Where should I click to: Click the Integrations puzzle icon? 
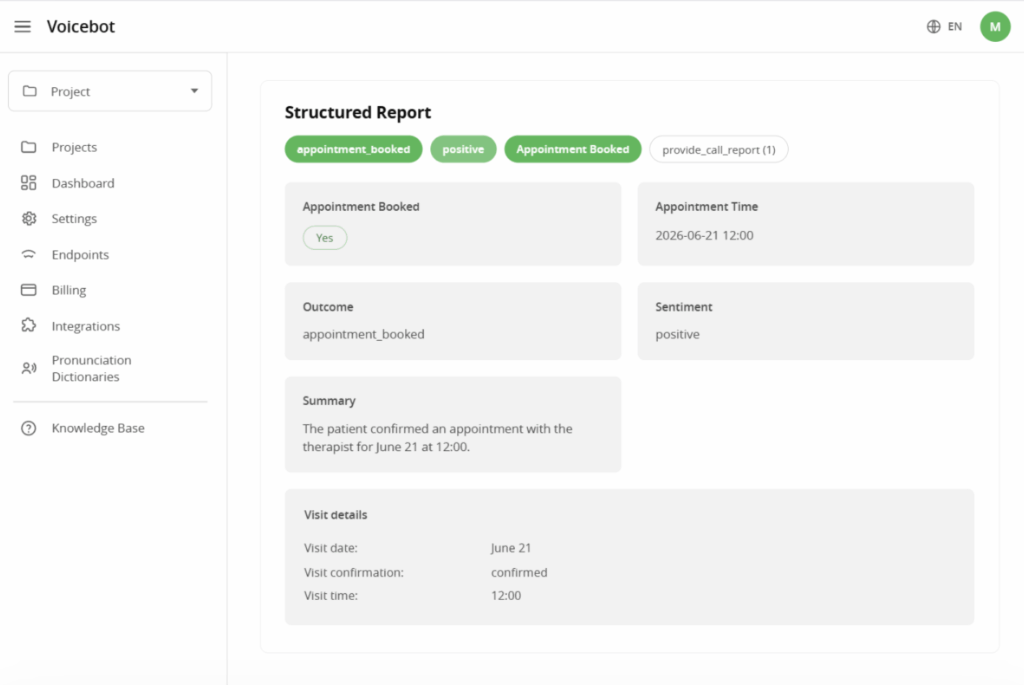coord(29,325)
